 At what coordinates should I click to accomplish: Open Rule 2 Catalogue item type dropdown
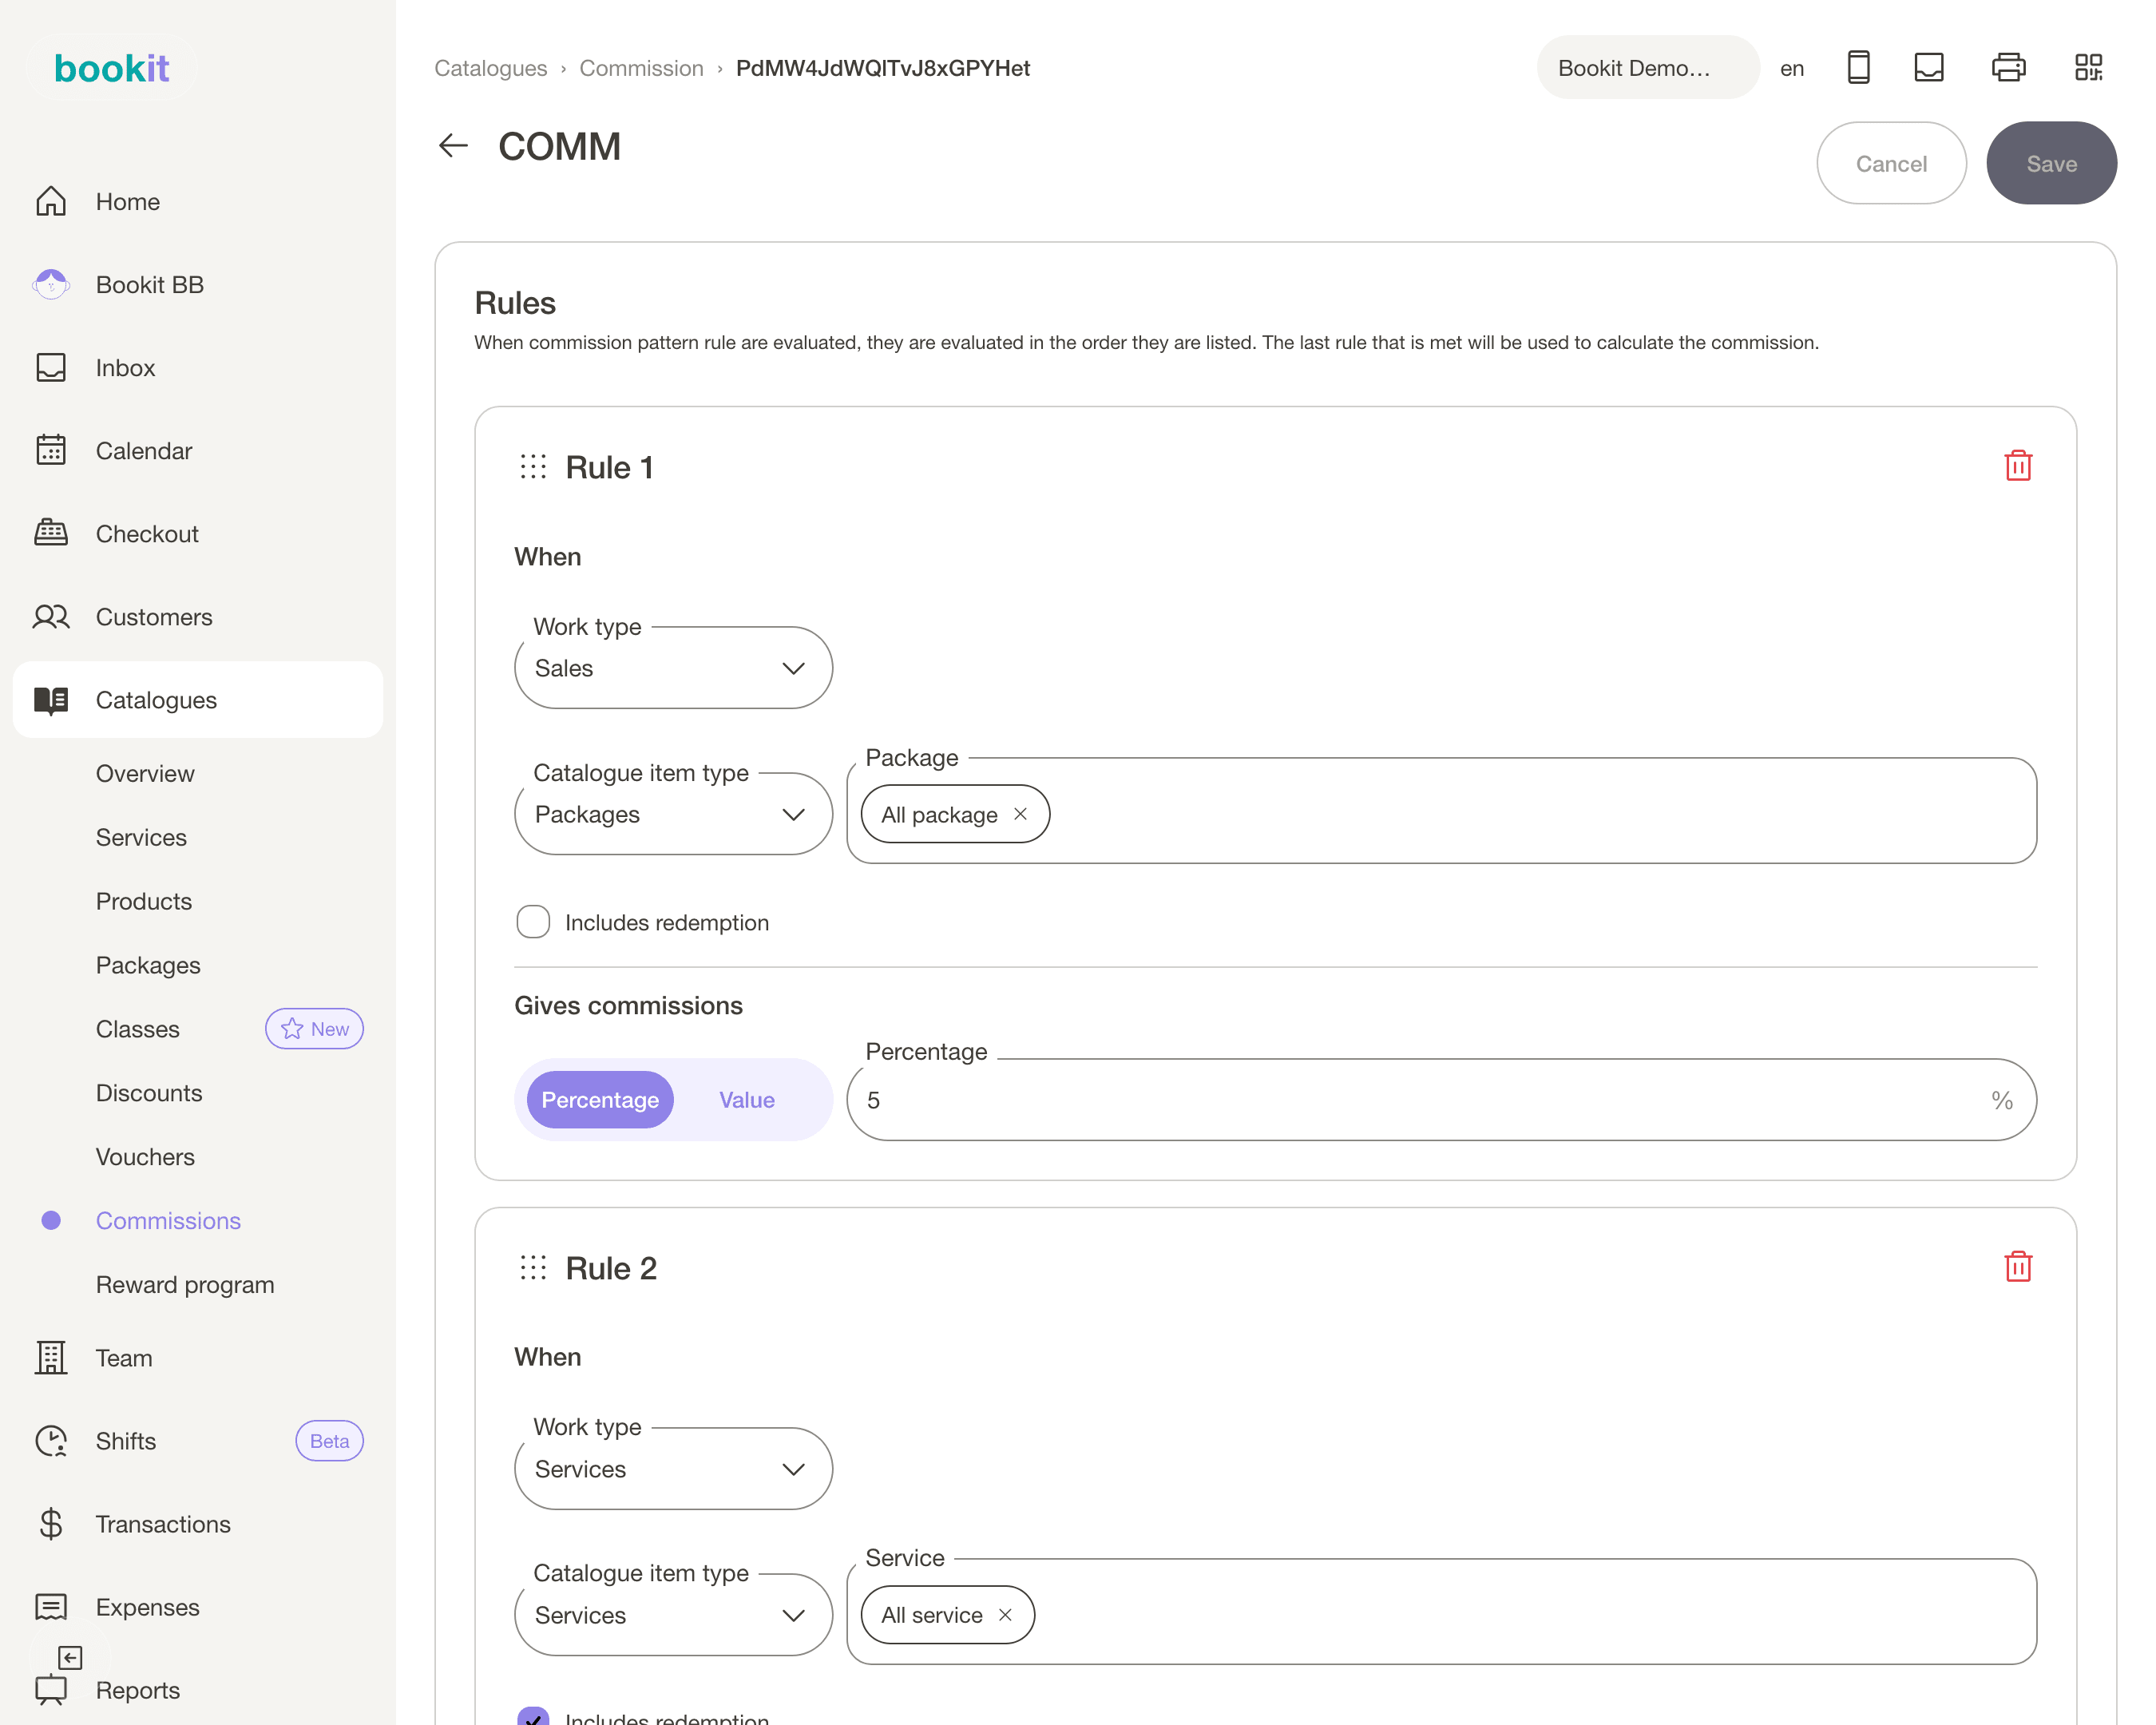click(673, 1615)
